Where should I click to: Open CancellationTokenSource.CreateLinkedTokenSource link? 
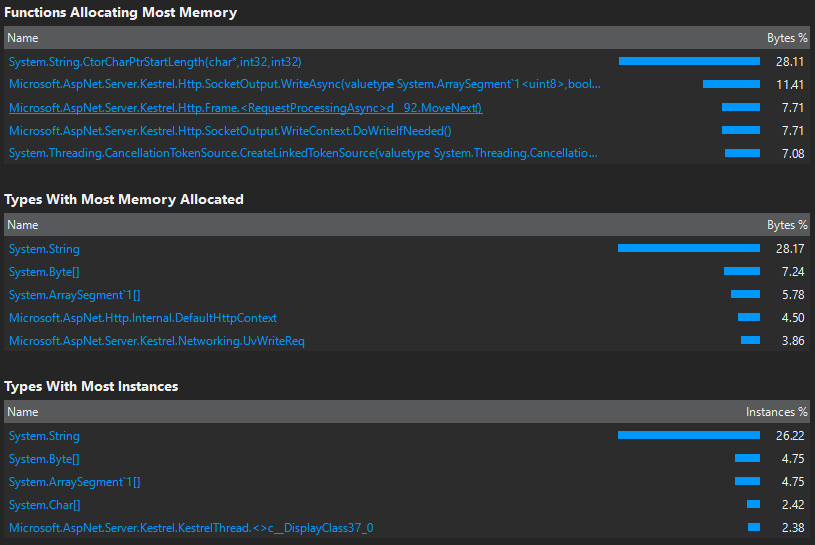[x=303, y=153]
